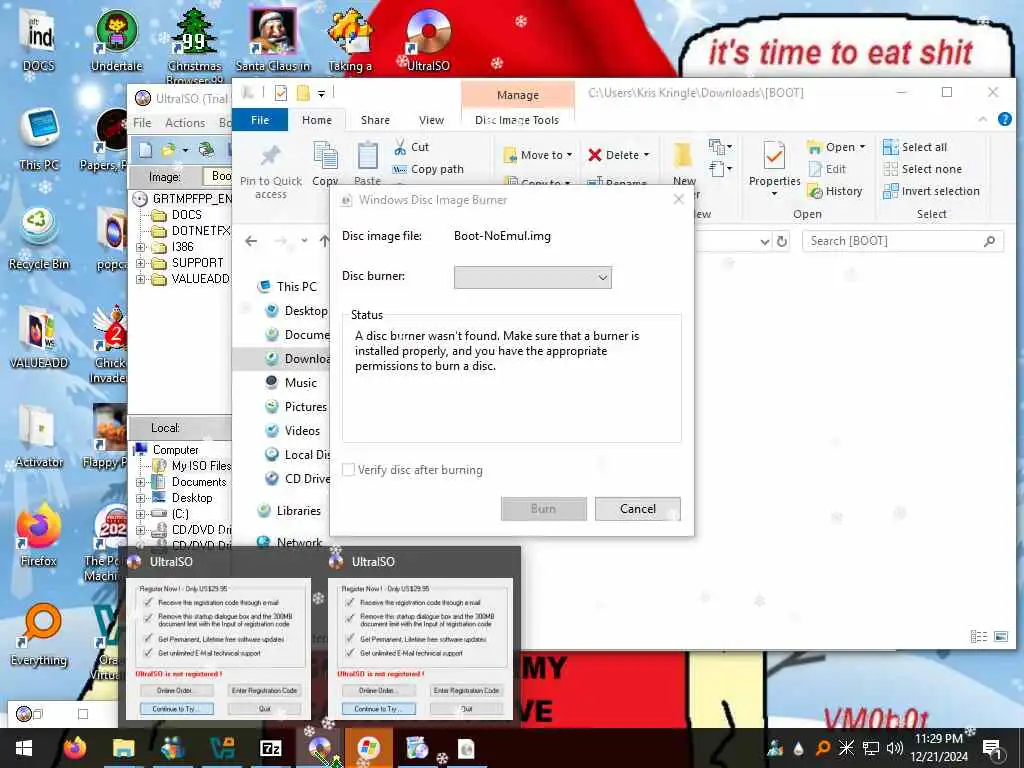Open the File tab in Explorer

tap(260, 120)
